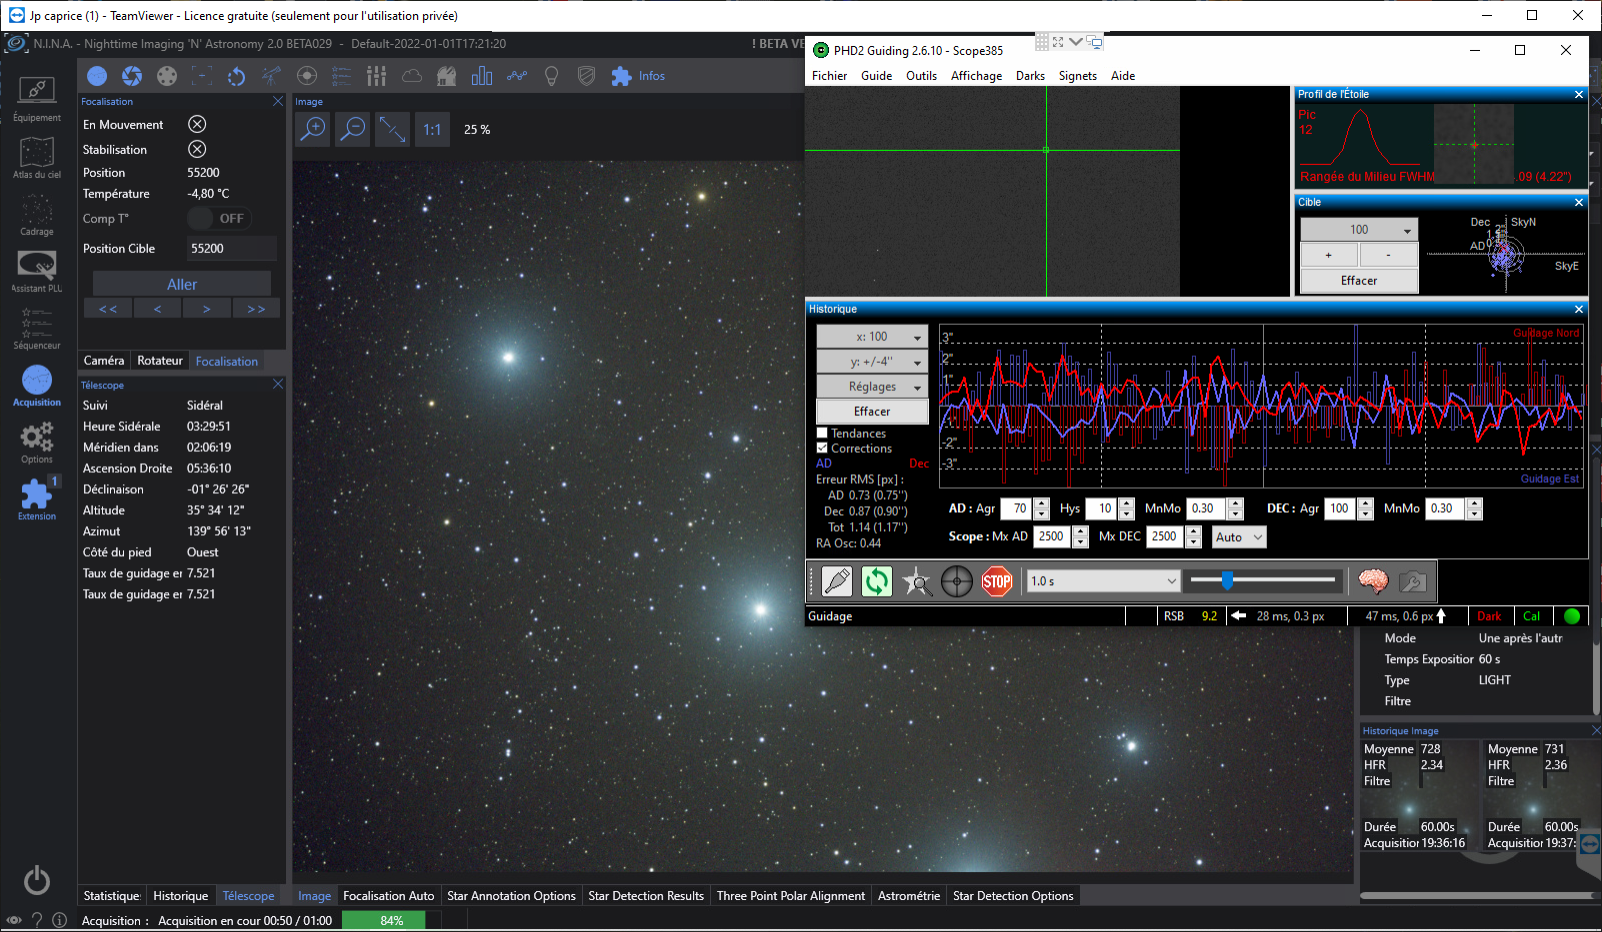Open the 1.0 s exposure dropdown

tap(1104, 581)
